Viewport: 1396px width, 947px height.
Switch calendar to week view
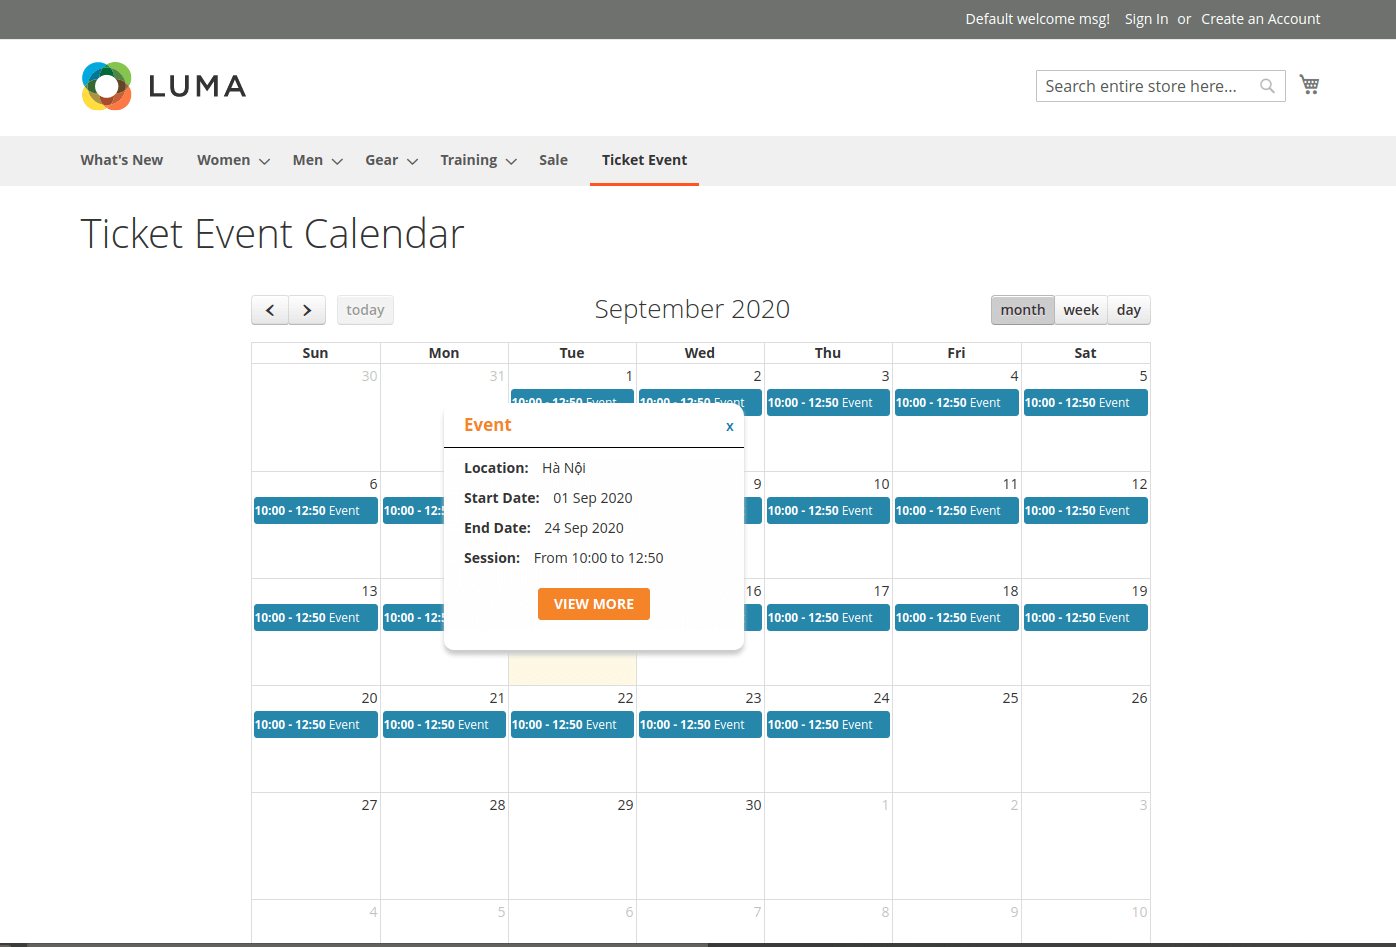(x=1080, y=310)
